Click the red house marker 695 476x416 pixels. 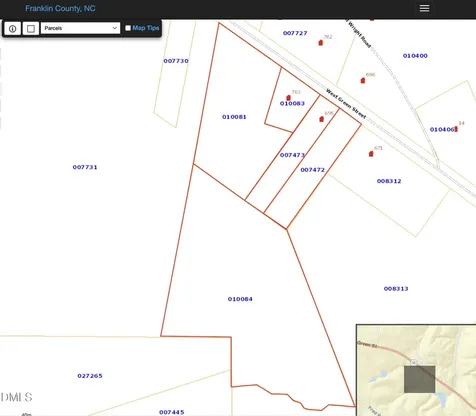(x=321, y=119)
